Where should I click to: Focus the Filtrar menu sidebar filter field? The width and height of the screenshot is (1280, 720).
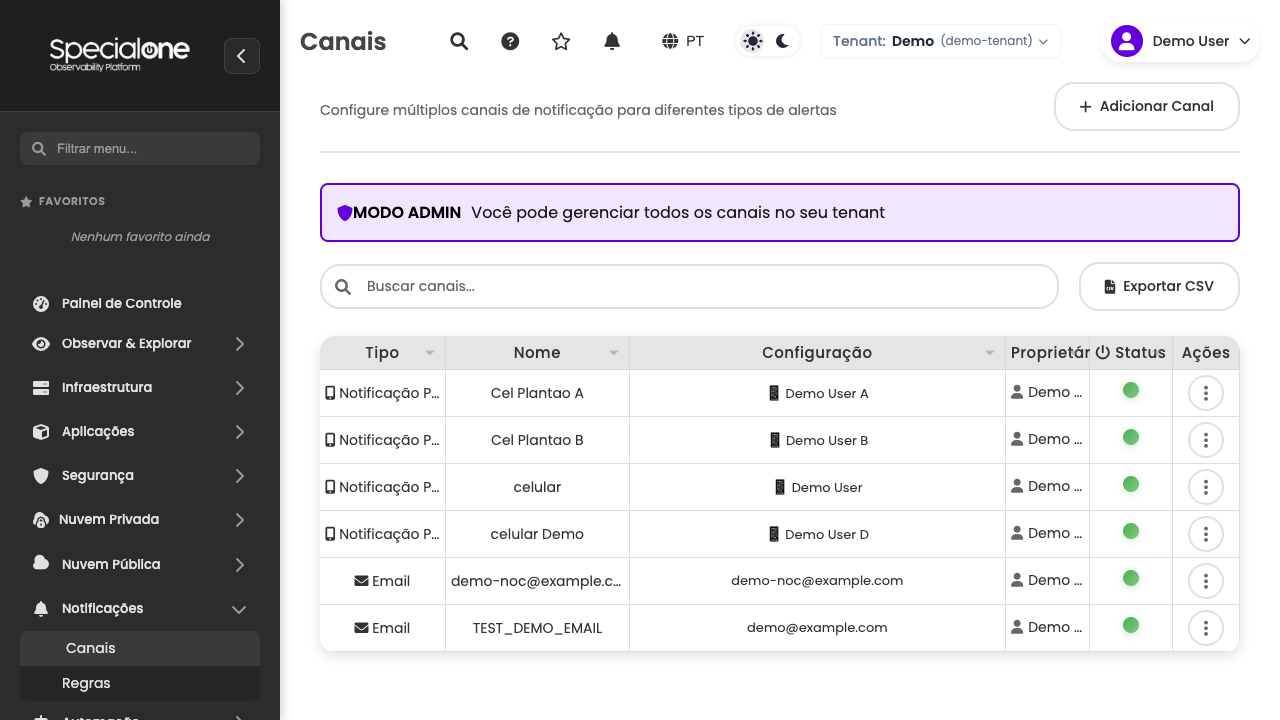point(140,148)
